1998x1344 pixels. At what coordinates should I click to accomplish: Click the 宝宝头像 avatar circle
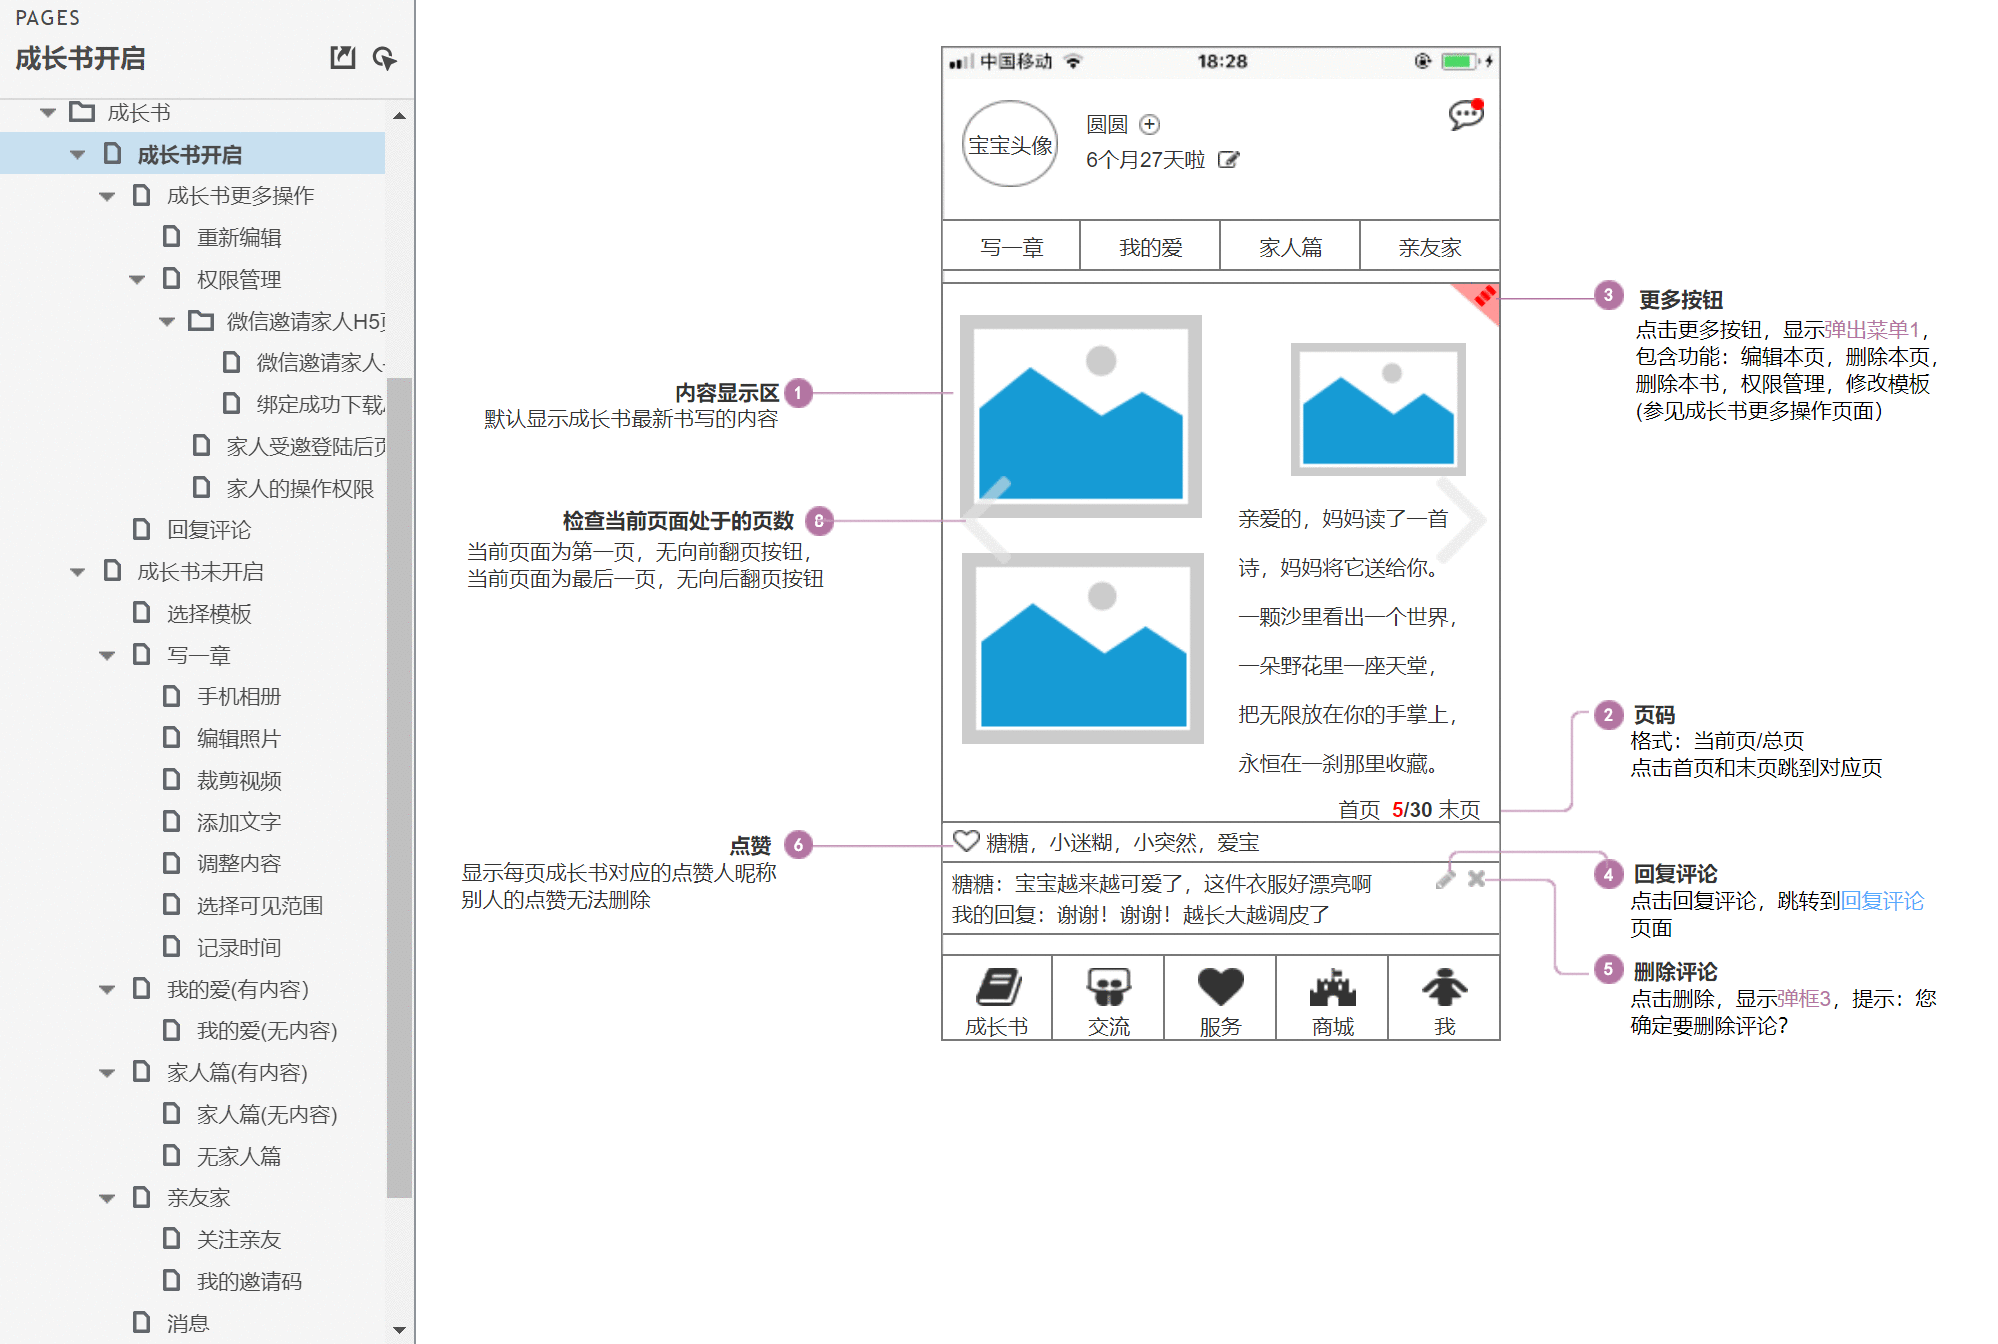click(x=1010, y=144)
